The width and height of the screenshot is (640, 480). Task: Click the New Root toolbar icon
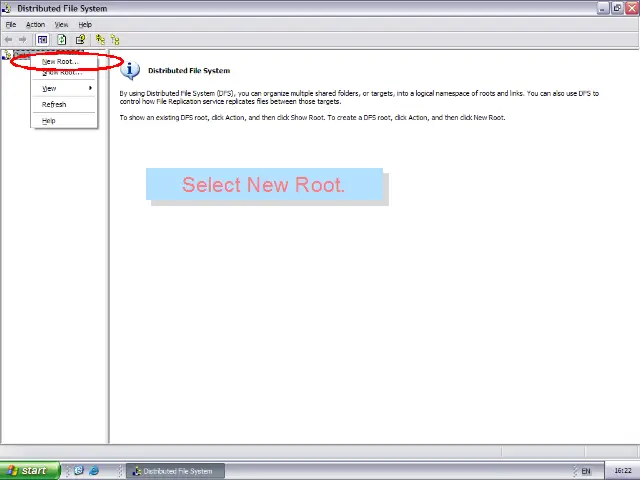(x=100, y=40)
